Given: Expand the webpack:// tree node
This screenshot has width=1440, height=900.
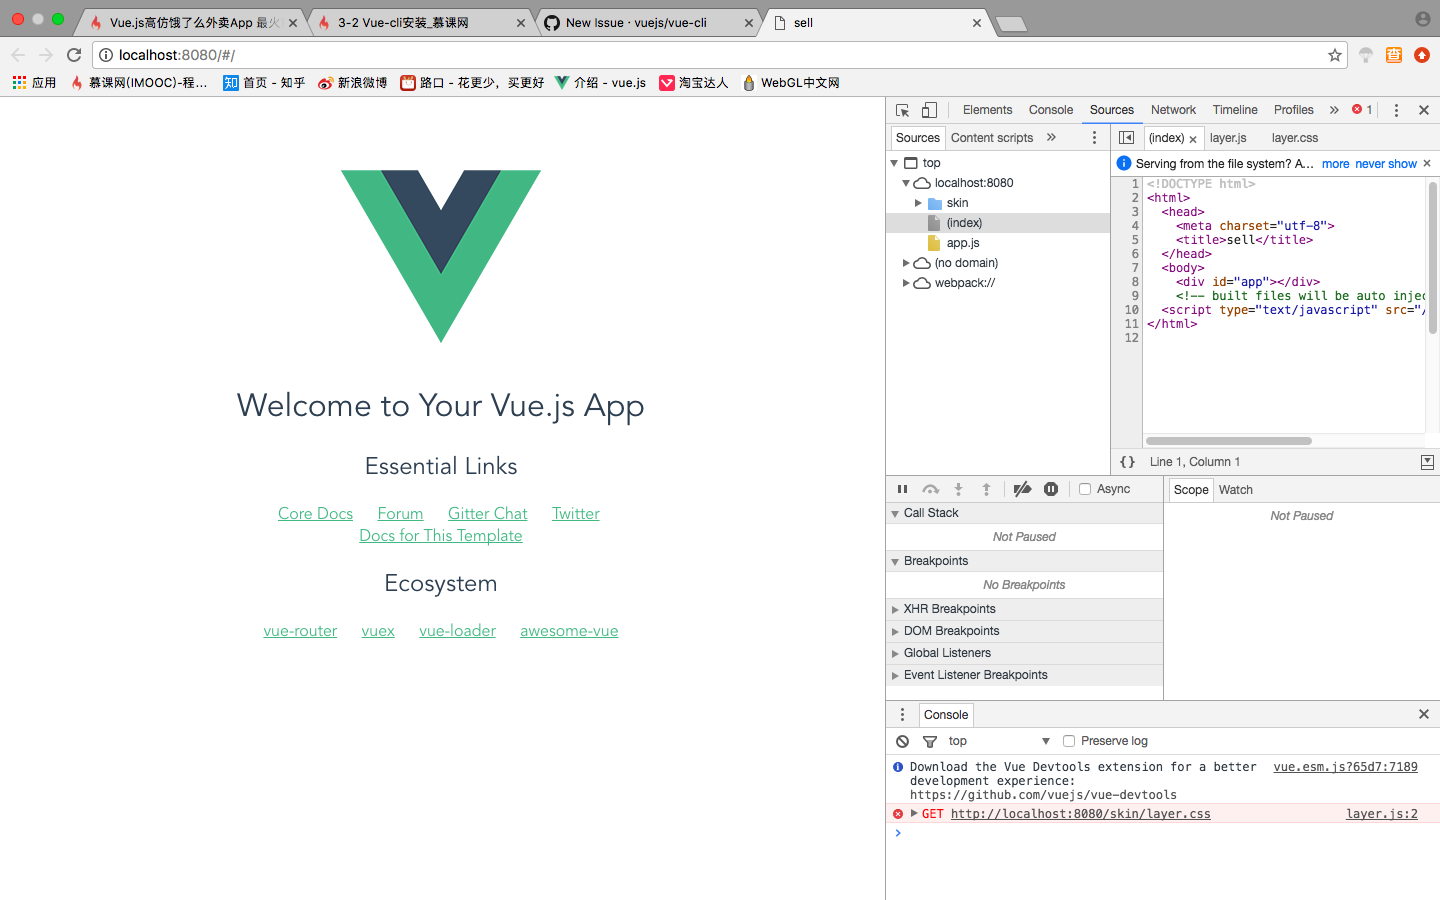Looking at the screenshot, I should 906,283.
